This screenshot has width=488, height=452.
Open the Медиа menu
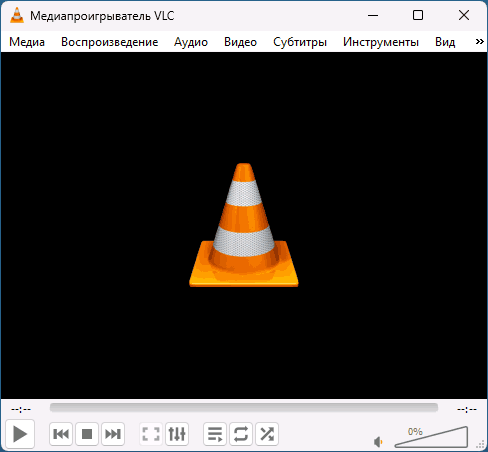click(x=27, y=42)
